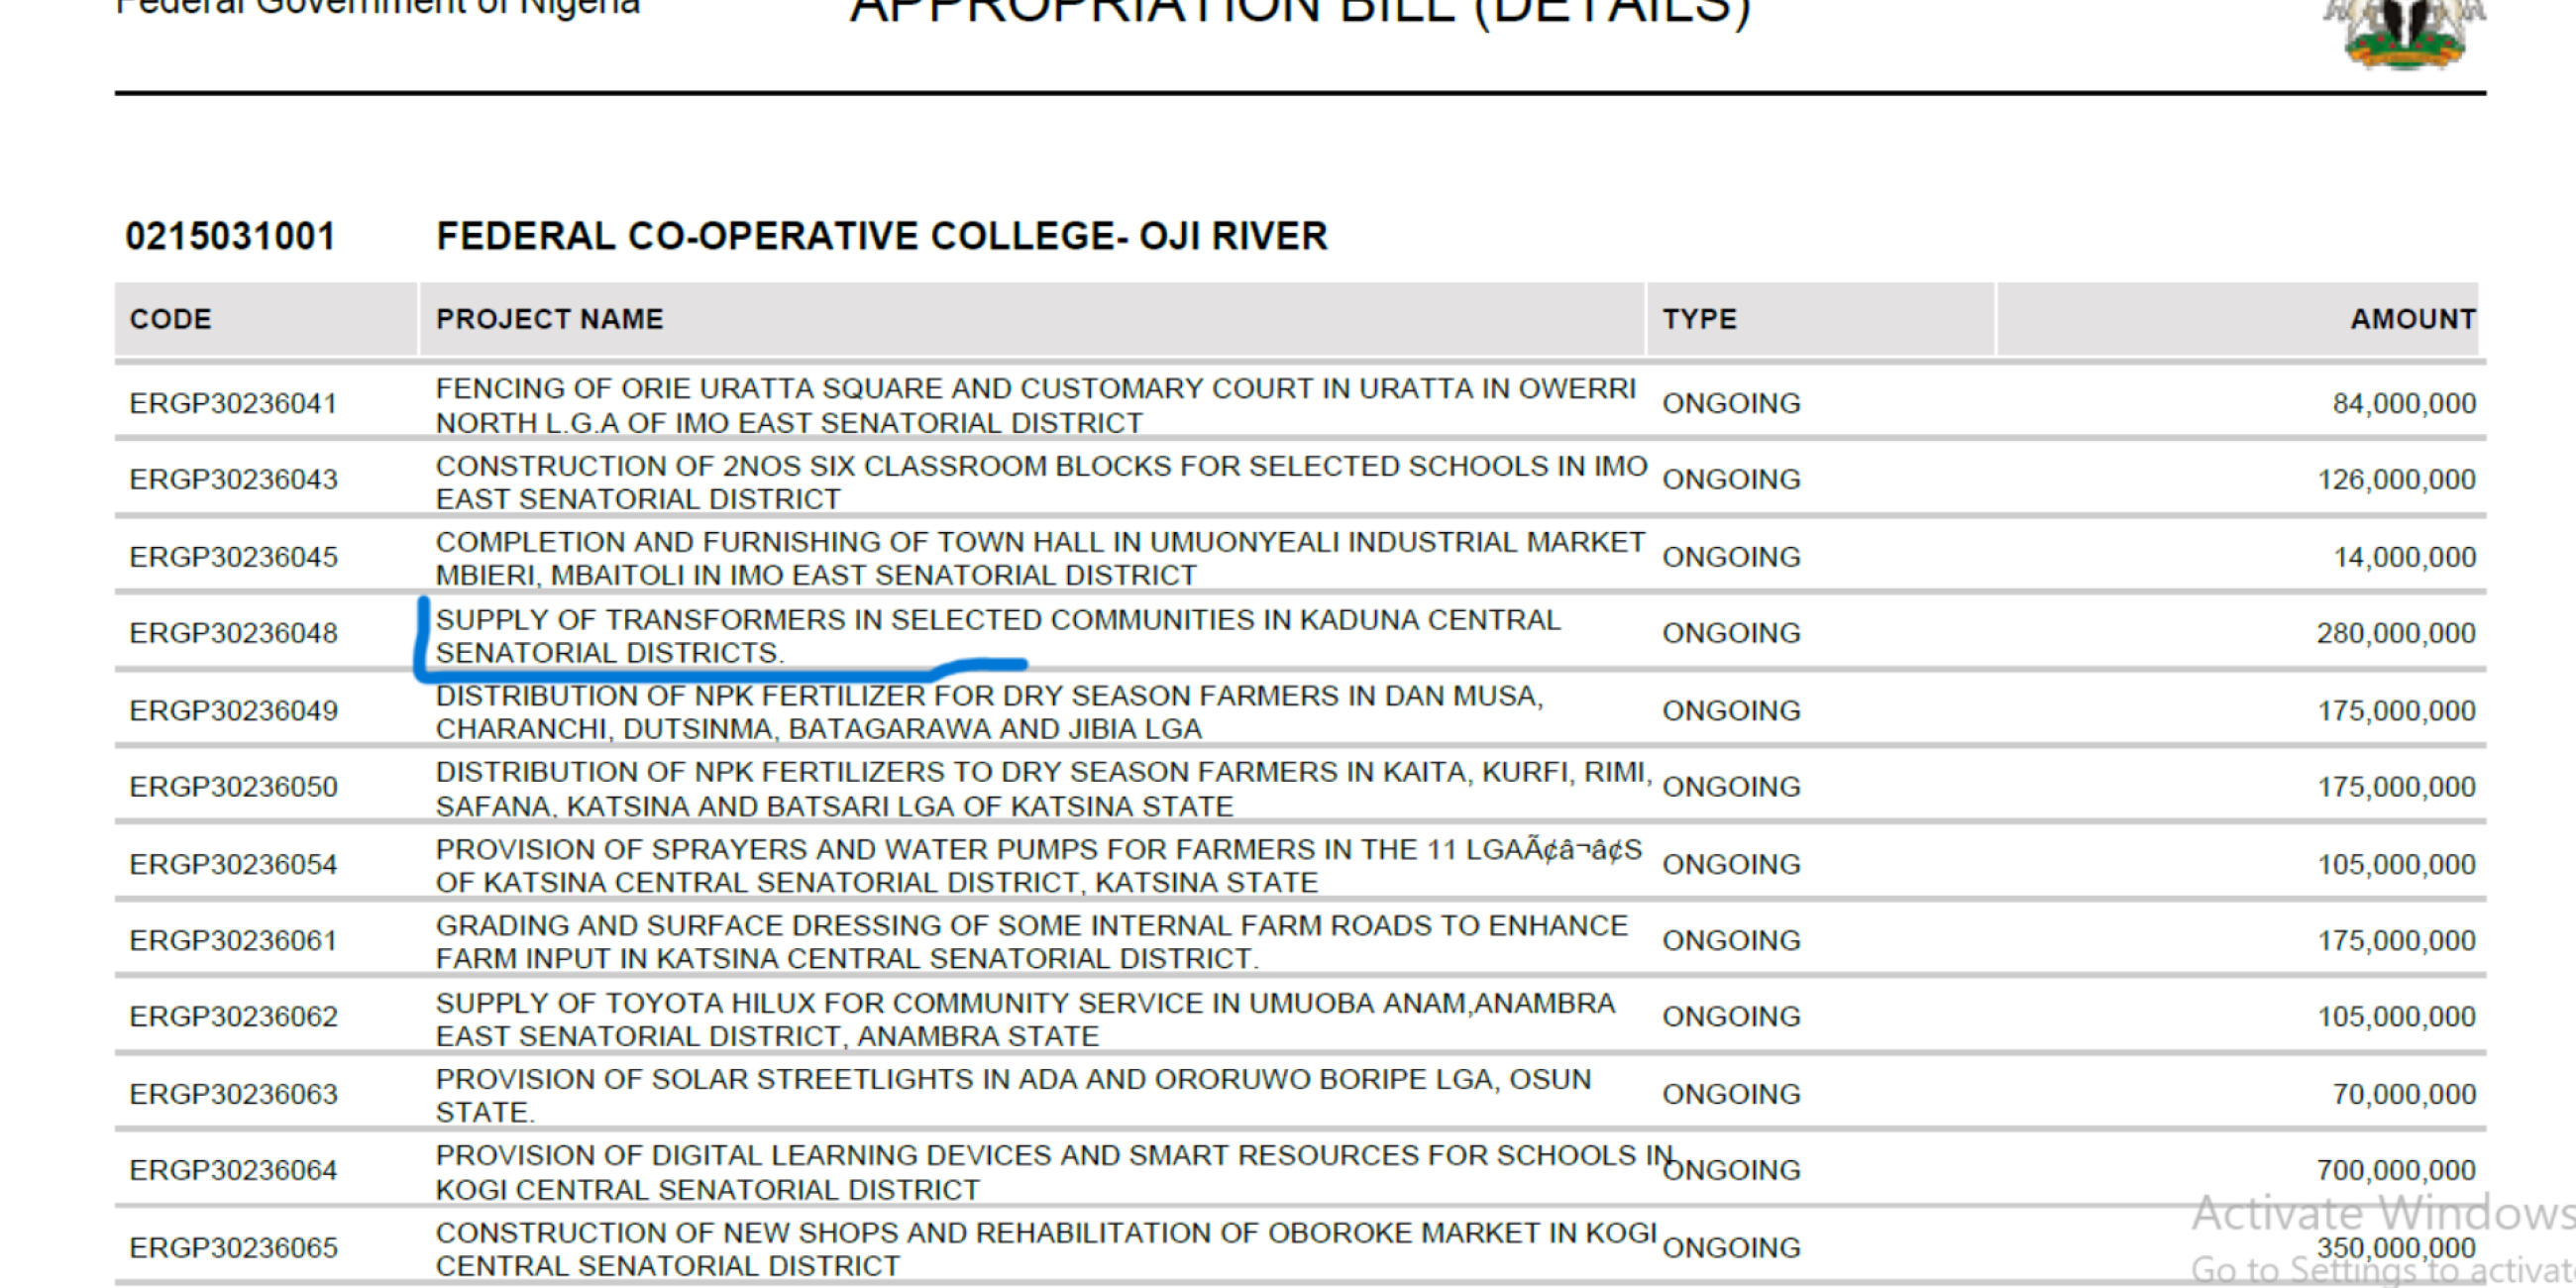Screen dimensions: 2576x1288
Task: Select the amount 700,000,000
Action: click(2397, 1171)
